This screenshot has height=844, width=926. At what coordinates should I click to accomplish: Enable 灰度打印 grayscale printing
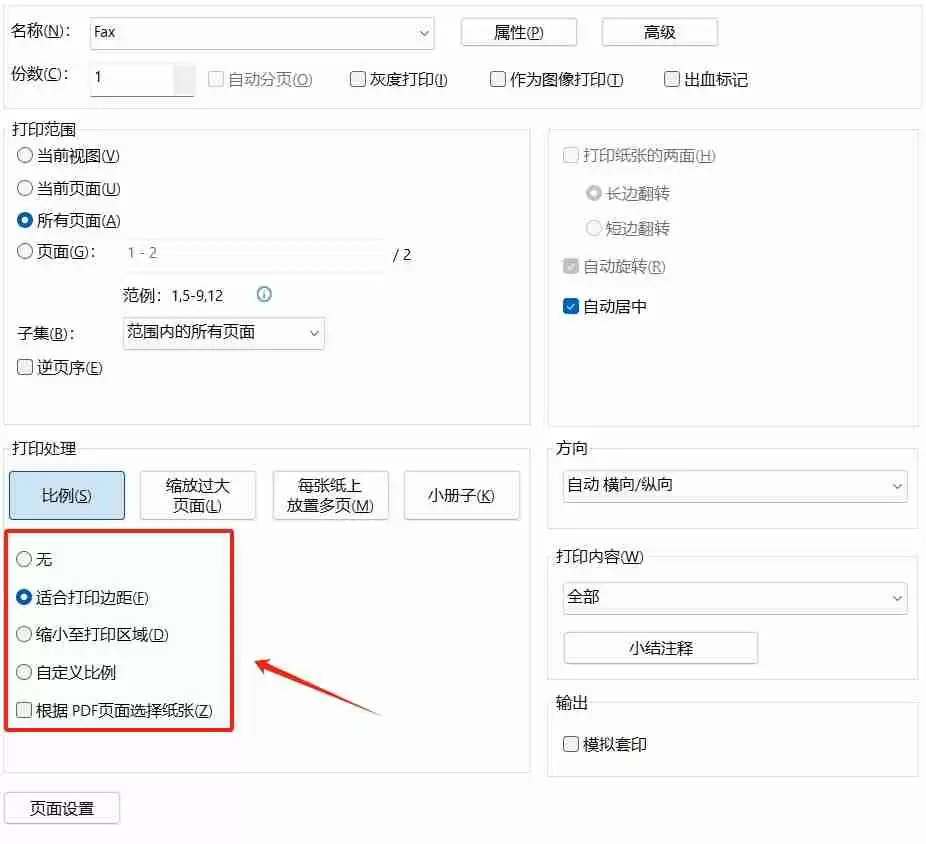(358, 79)
